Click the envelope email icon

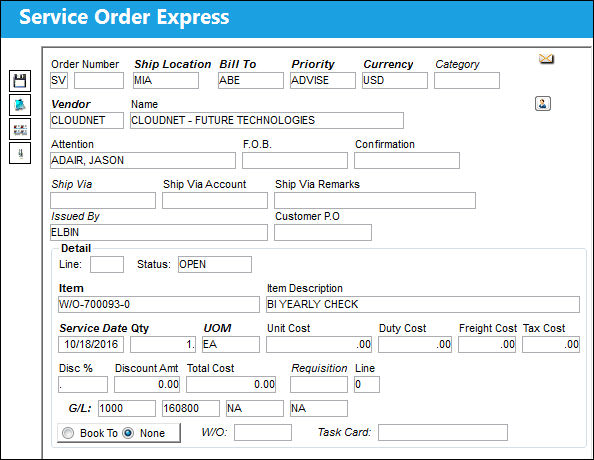tap(546, 59)
